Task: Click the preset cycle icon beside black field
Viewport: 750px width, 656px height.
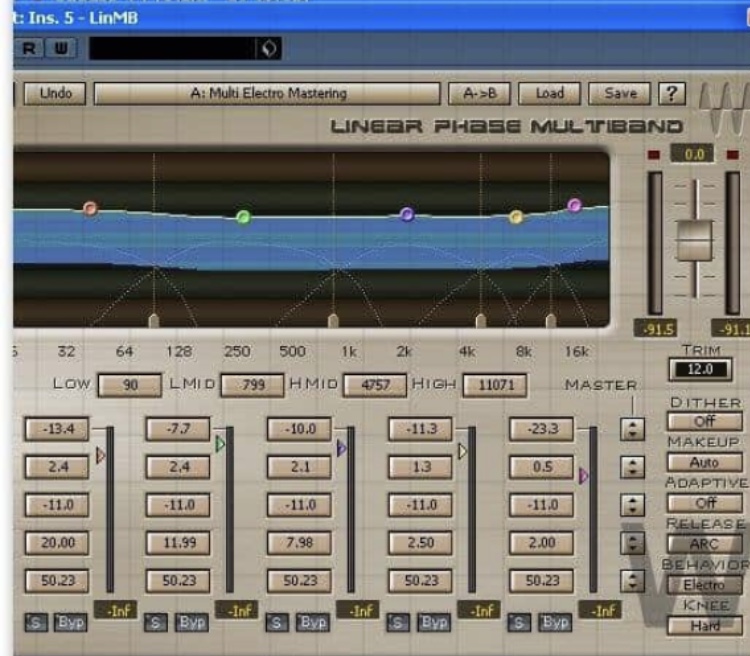Action: [269, 48]
